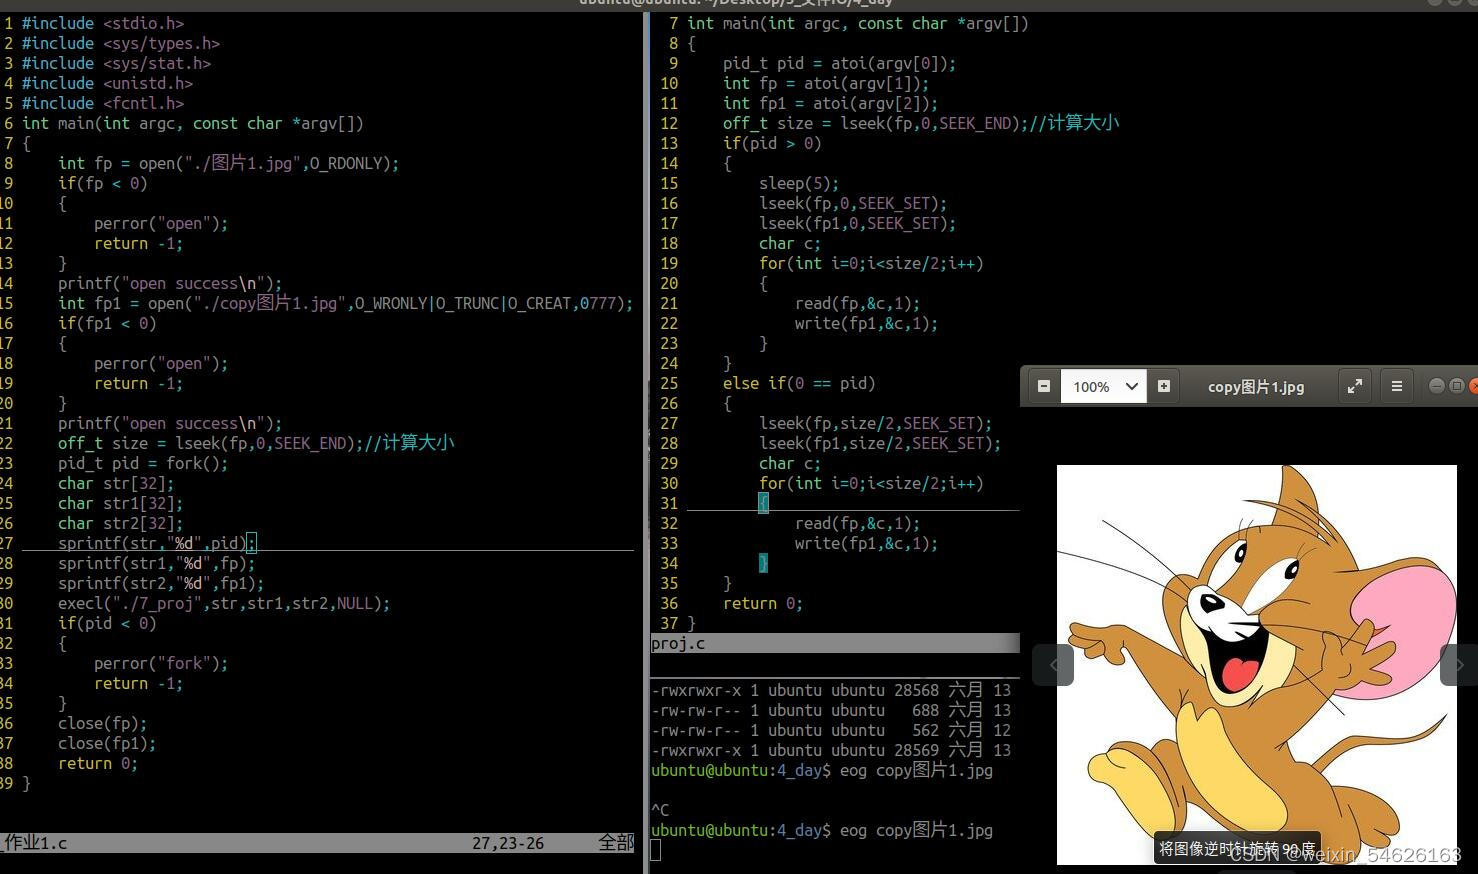1478x874 pixels.
Task: Click the ^C line in the terminal
Action: click(660, 810)
